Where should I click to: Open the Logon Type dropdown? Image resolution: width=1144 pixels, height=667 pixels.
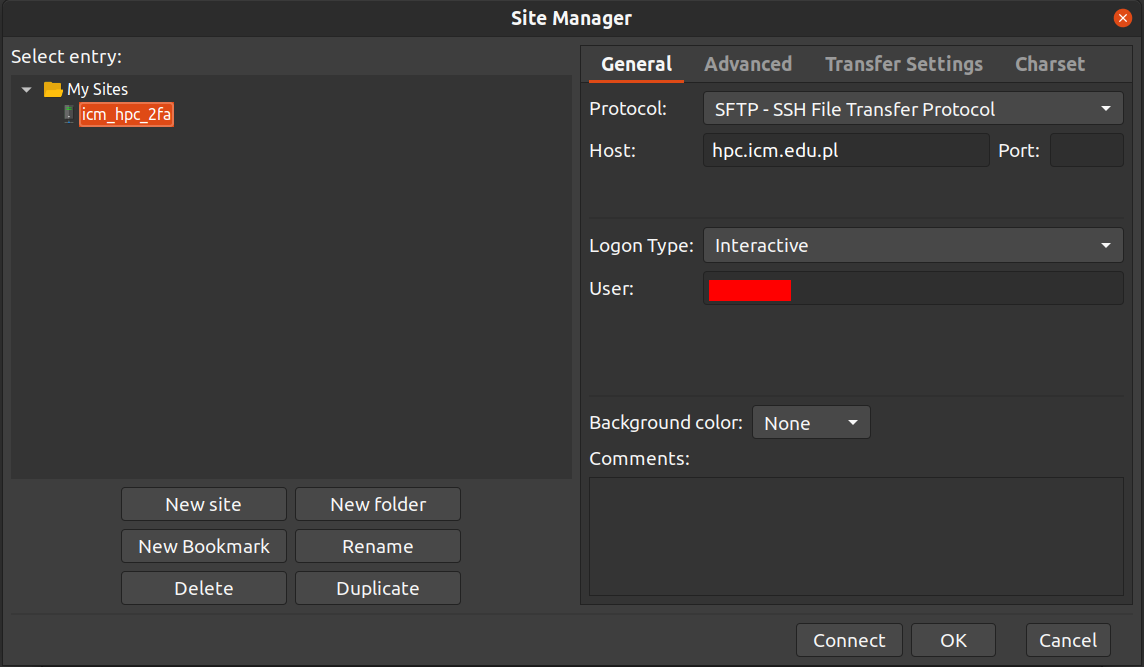pyautogui.click(x=912, y=245)
